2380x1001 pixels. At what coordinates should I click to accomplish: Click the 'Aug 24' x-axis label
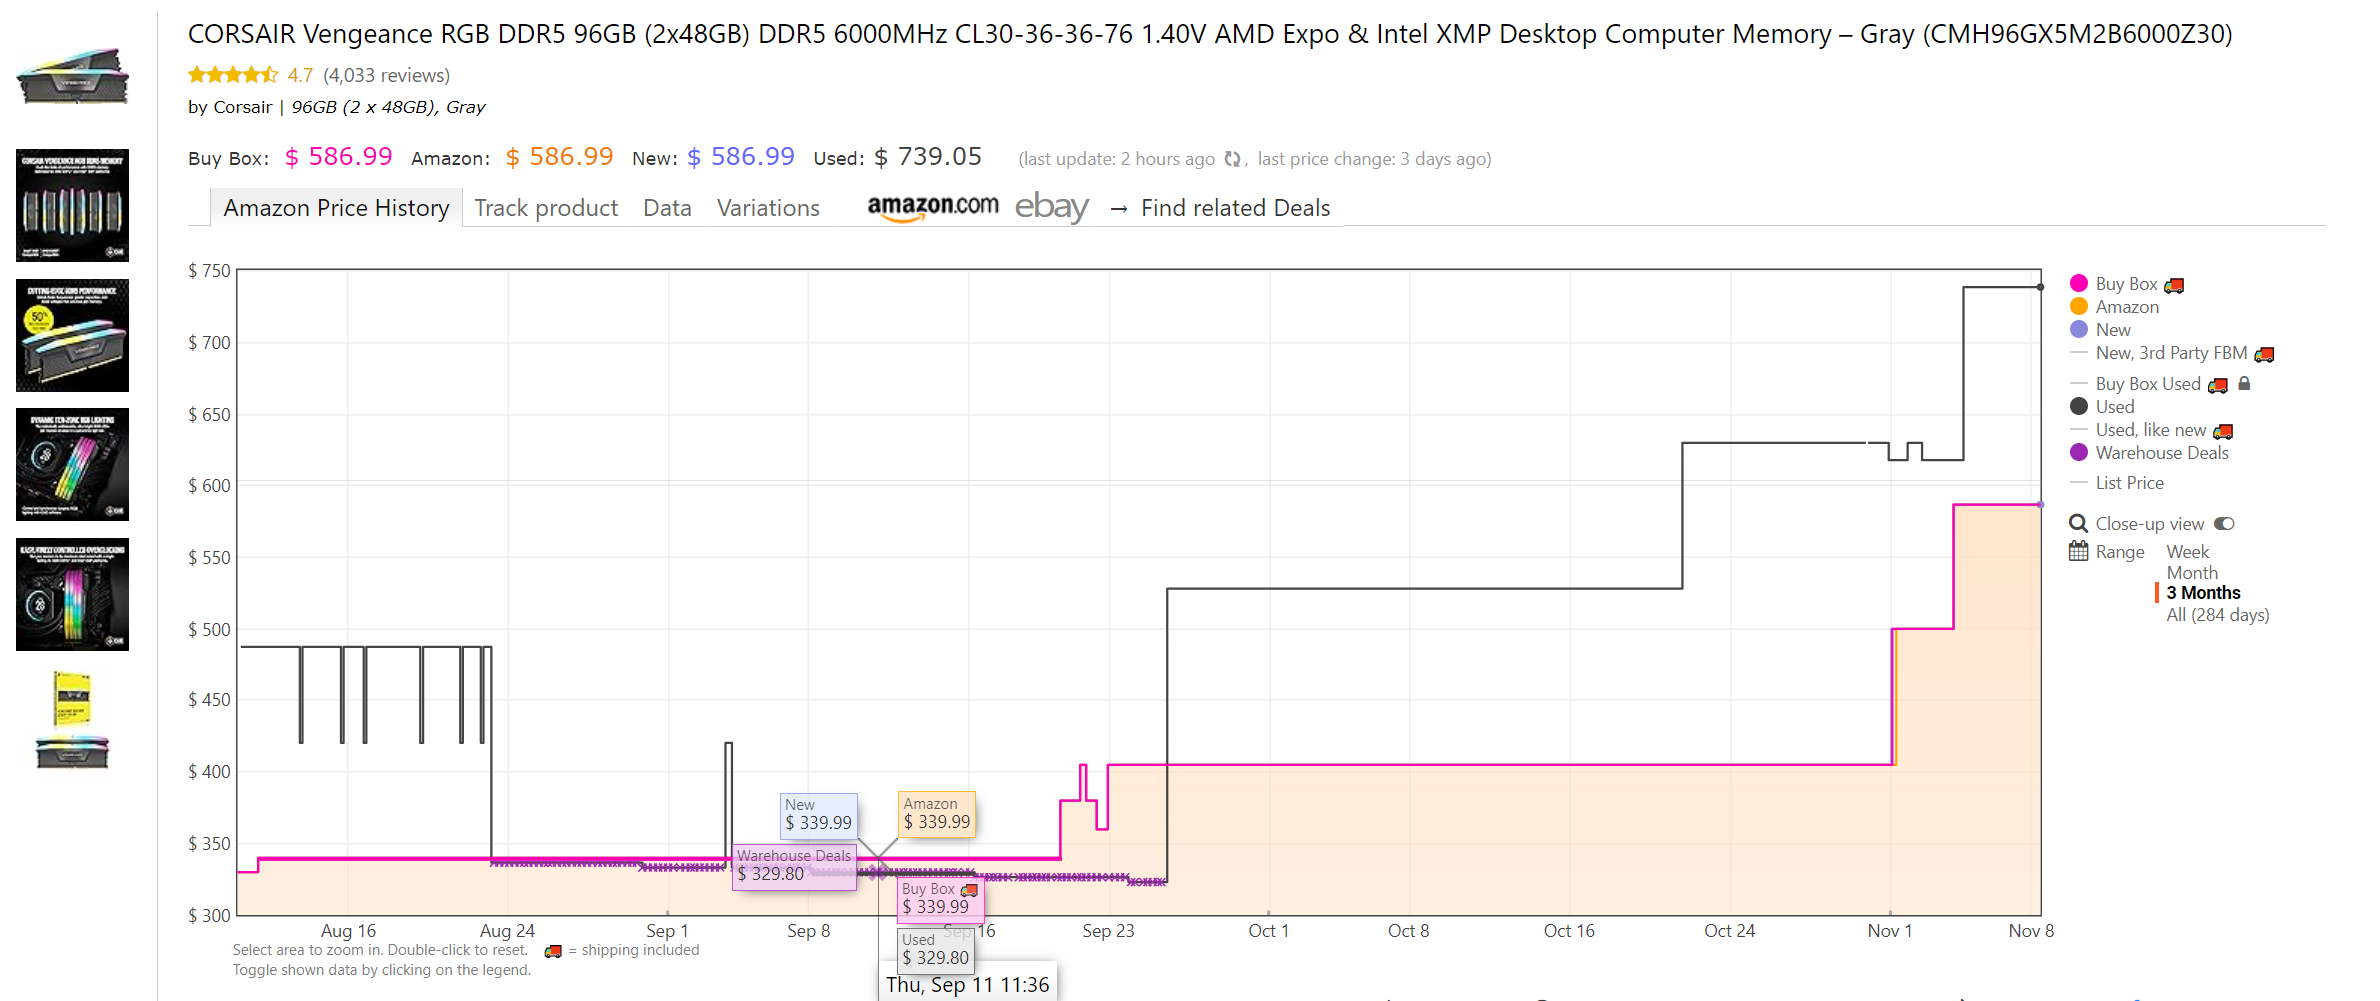click(x=507, y=931)
